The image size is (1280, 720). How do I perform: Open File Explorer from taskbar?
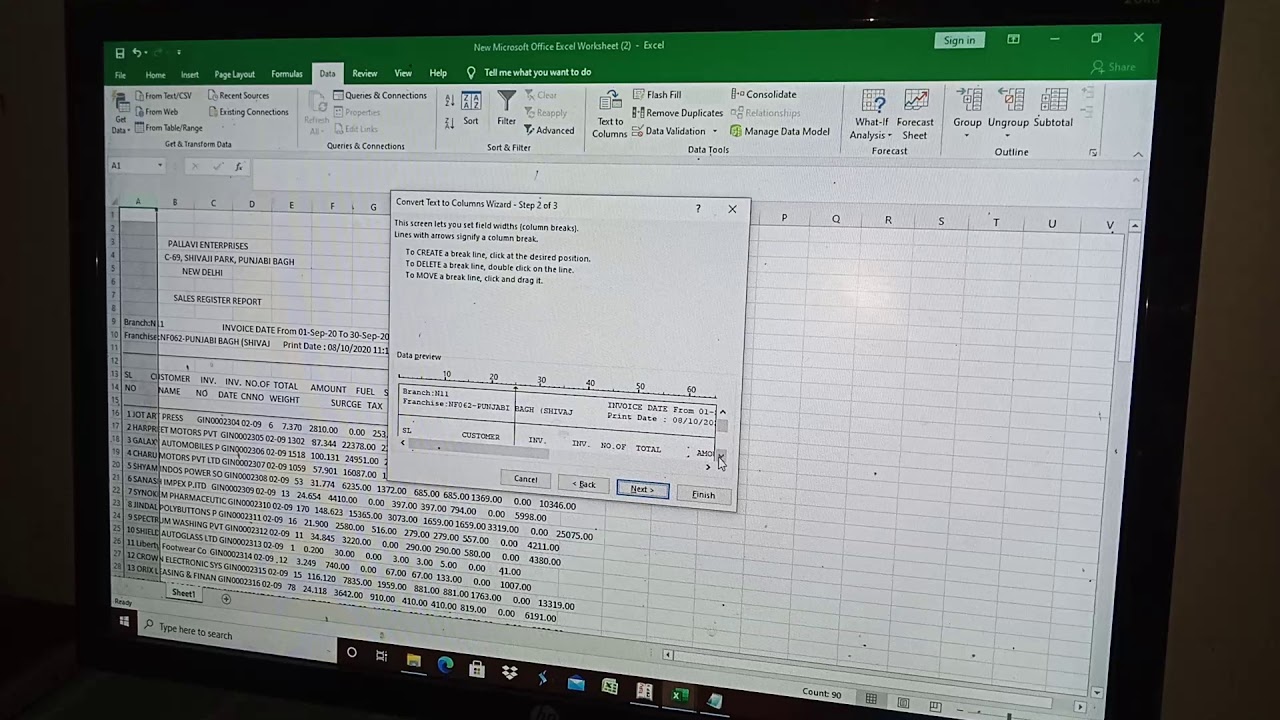[413, 662]
